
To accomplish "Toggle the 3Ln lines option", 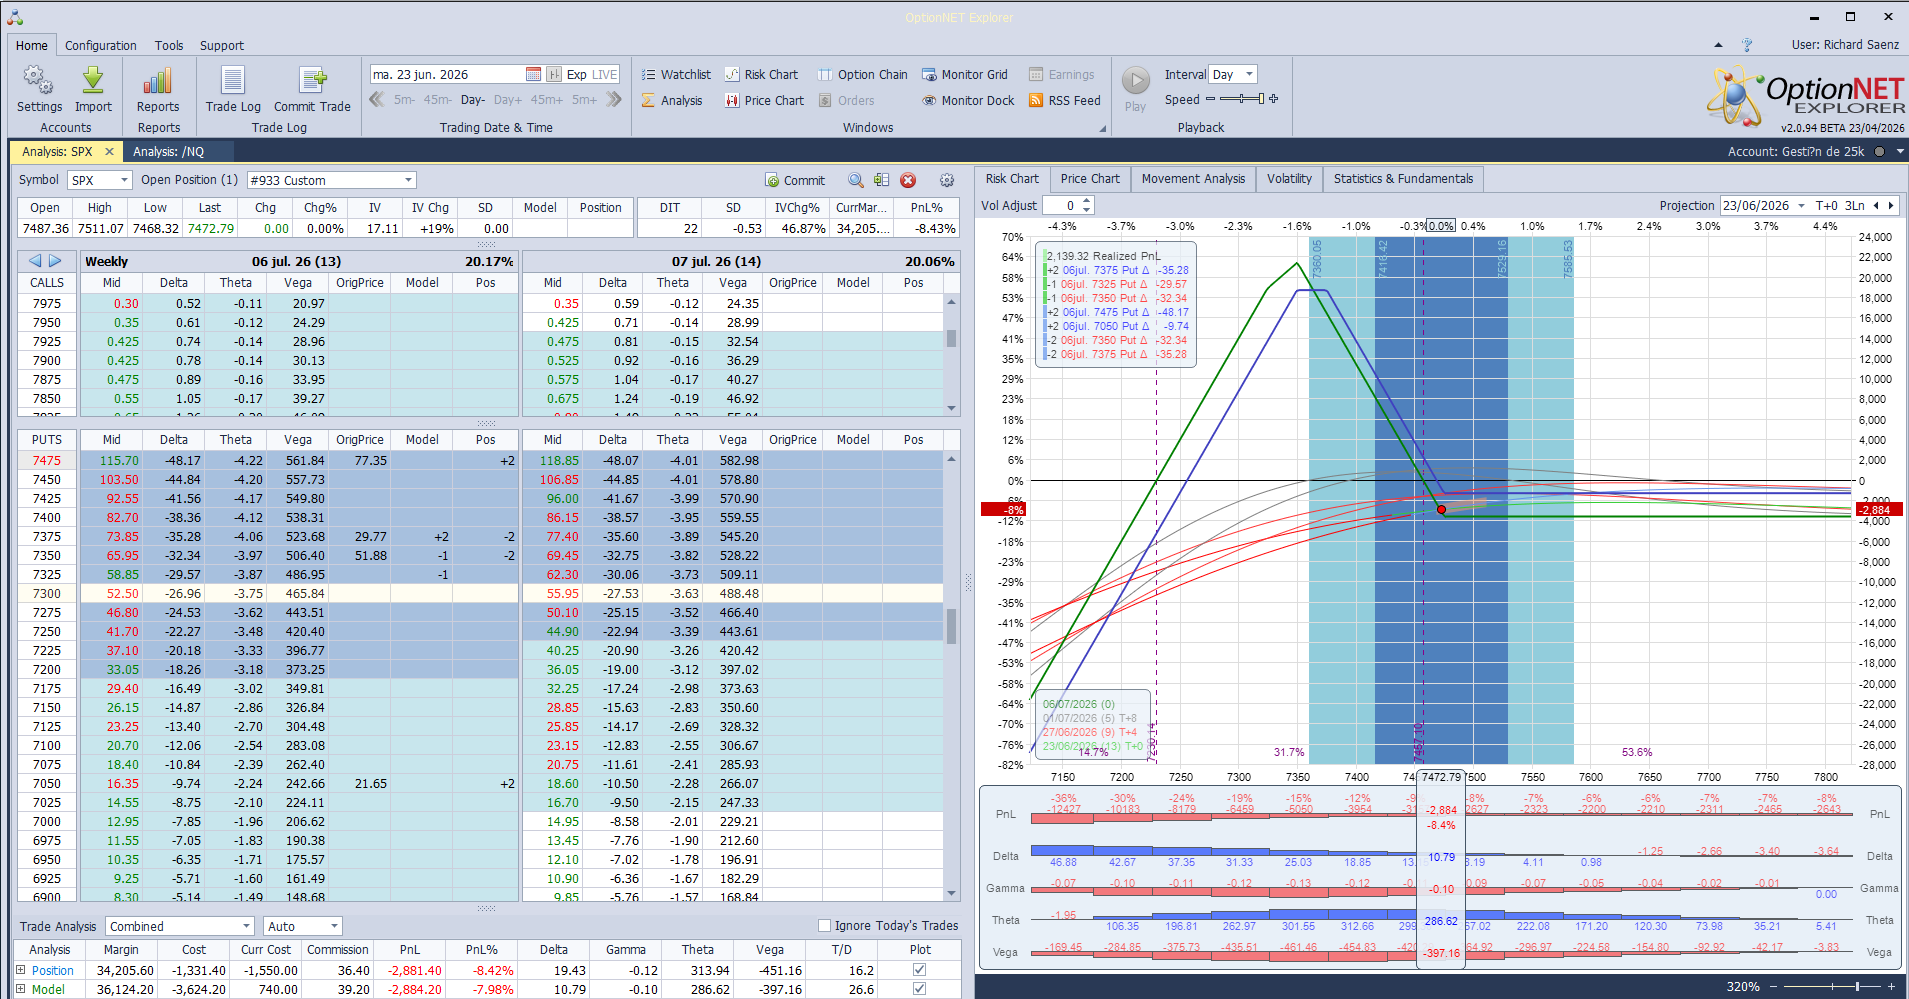I will tap(1855, 205).
